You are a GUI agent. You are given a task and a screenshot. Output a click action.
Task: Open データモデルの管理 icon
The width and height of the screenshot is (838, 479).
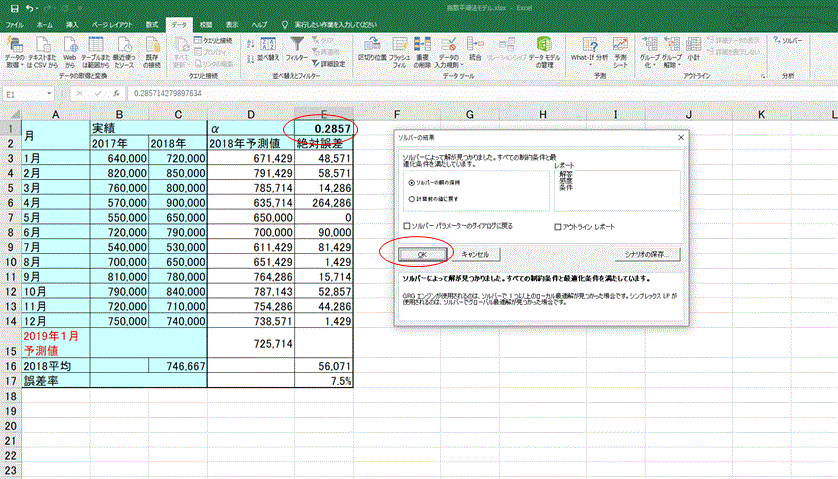[545, 46]
